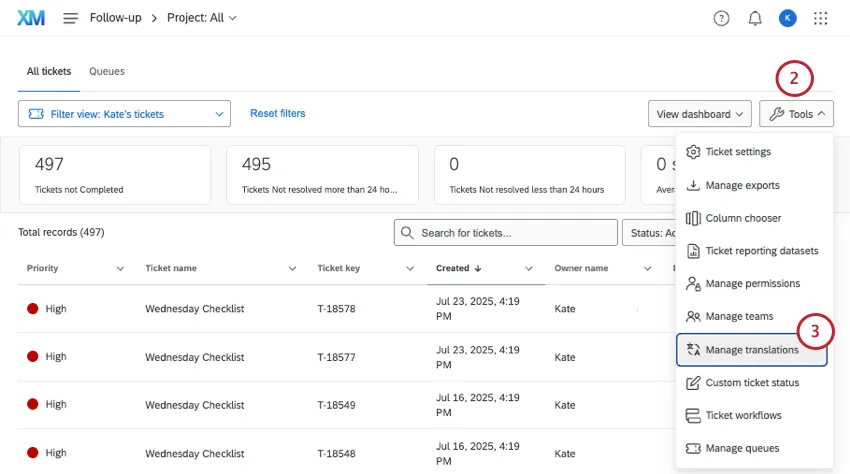
Task: Collapse the Tools menu button
Action: pos(797,114)
